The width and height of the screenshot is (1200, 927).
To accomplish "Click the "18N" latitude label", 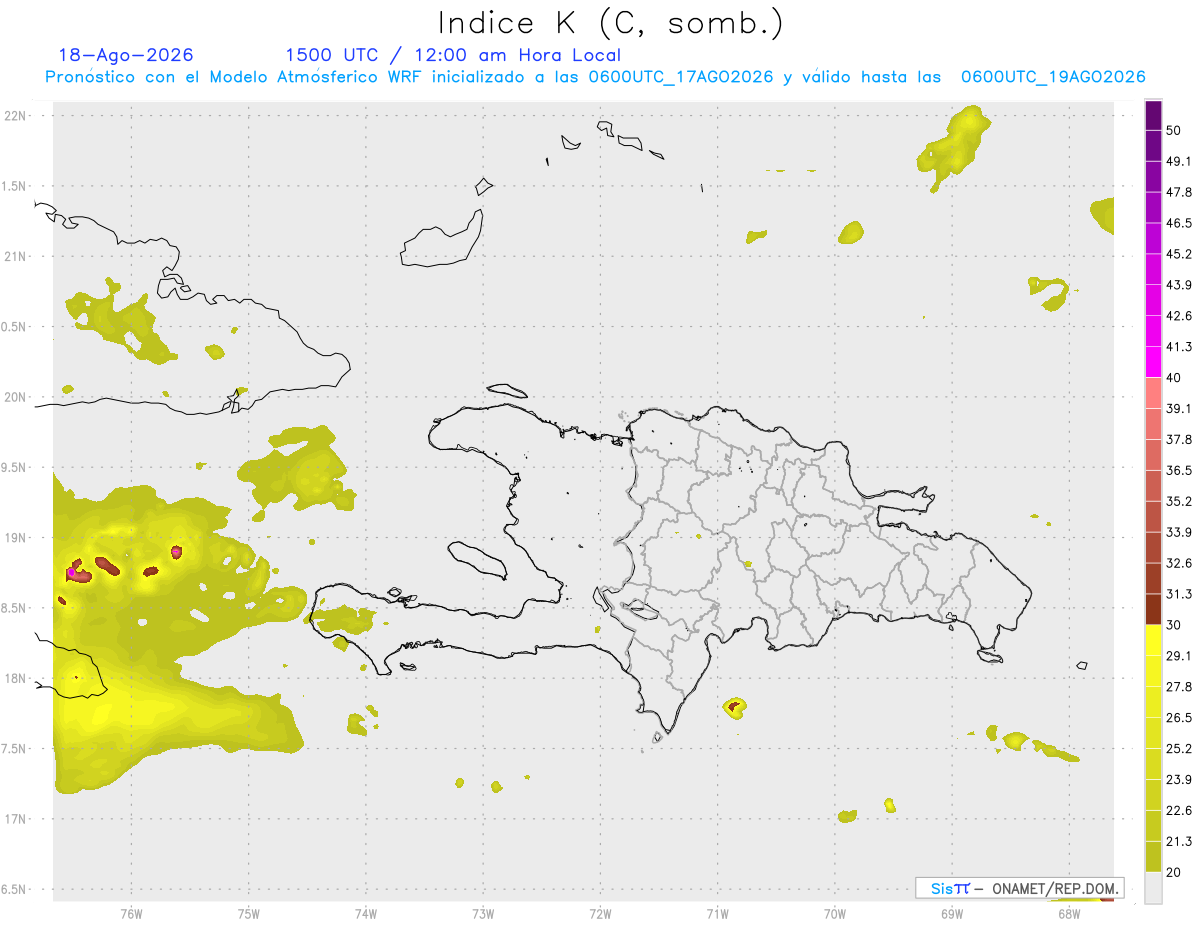I will tap(16, 679).
